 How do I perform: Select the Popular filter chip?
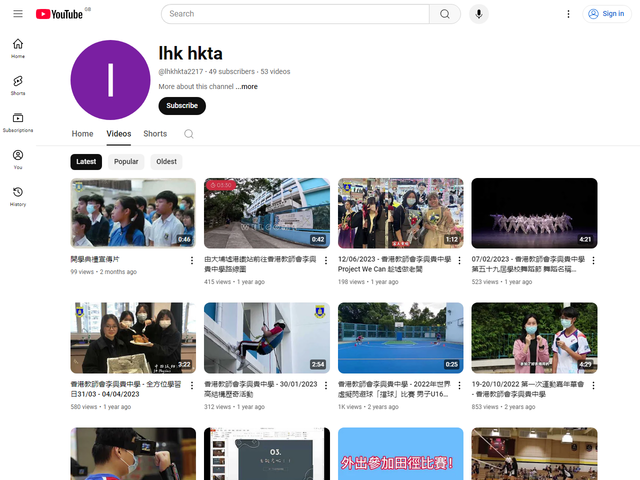point(126,162)
